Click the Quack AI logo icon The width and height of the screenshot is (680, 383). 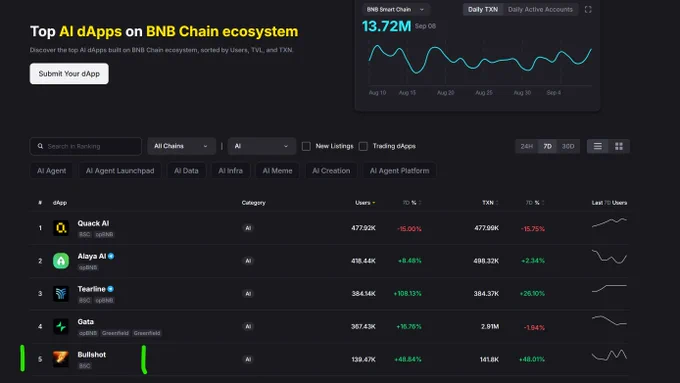[61, 228]
